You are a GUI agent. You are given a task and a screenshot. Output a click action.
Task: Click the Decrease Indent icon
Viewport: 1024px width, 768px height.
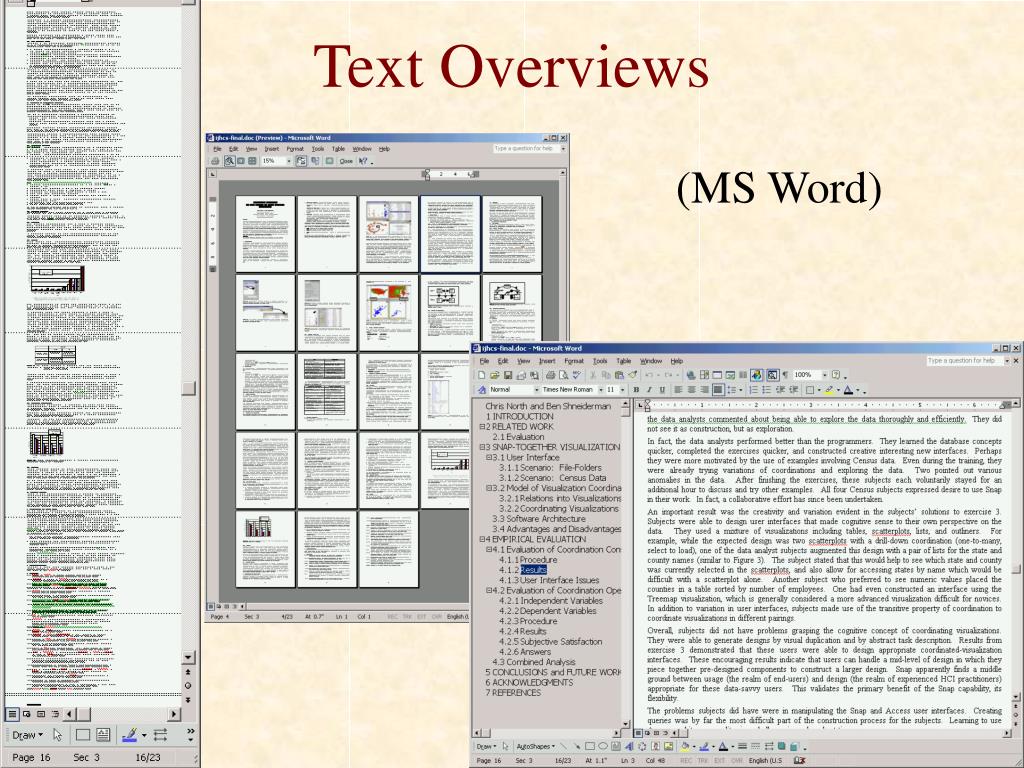[780, 390]
